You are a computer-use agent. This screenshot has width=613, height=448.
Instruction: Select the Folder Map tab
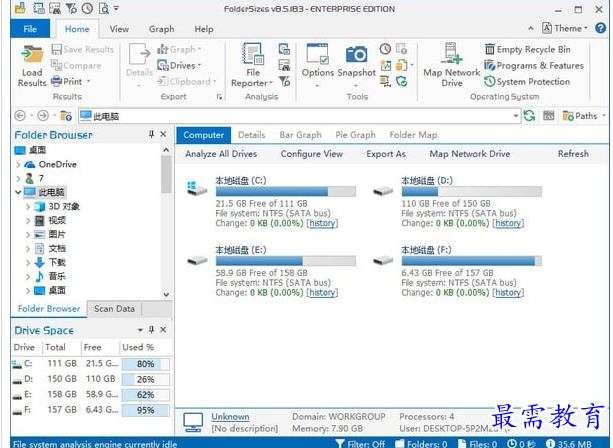[x=413, y=135]
